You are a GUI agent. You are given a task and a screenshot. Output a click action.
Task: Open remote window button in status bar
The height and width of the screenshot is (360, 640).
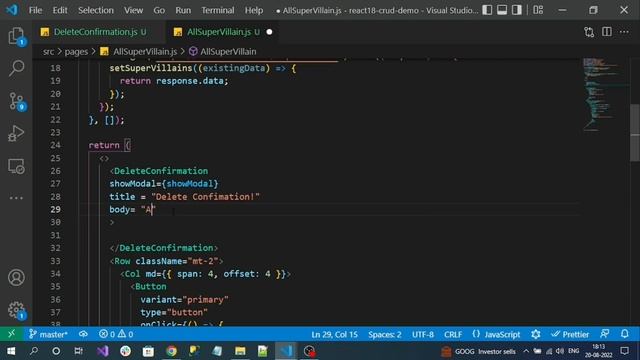tap(11, 334)
